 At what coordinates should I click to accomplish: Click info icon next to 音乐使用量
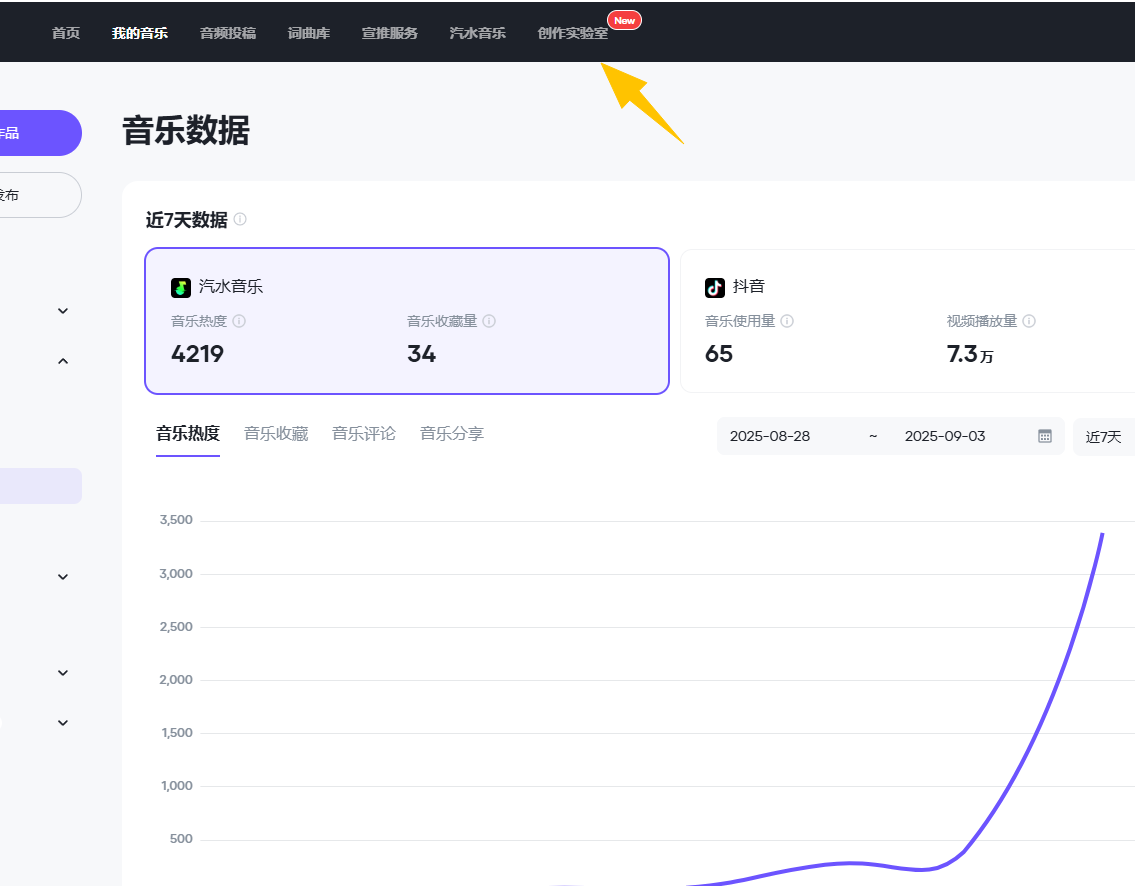coord(787,322)
